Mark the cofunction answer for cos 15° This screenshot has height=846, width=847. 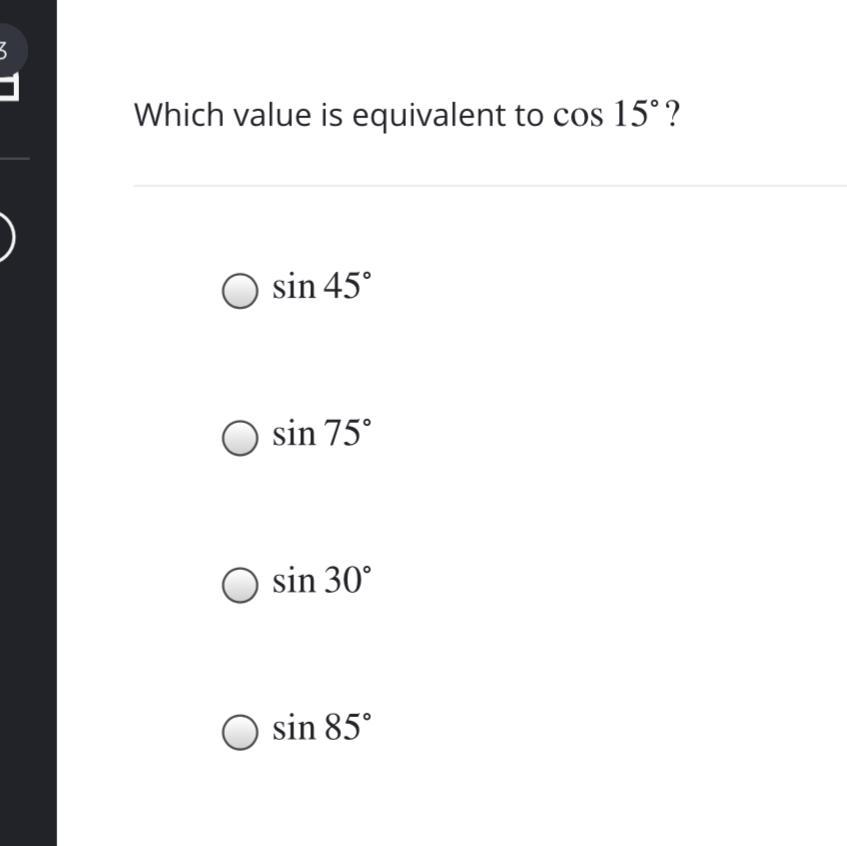pyautogui.click(x=239, y=438)
